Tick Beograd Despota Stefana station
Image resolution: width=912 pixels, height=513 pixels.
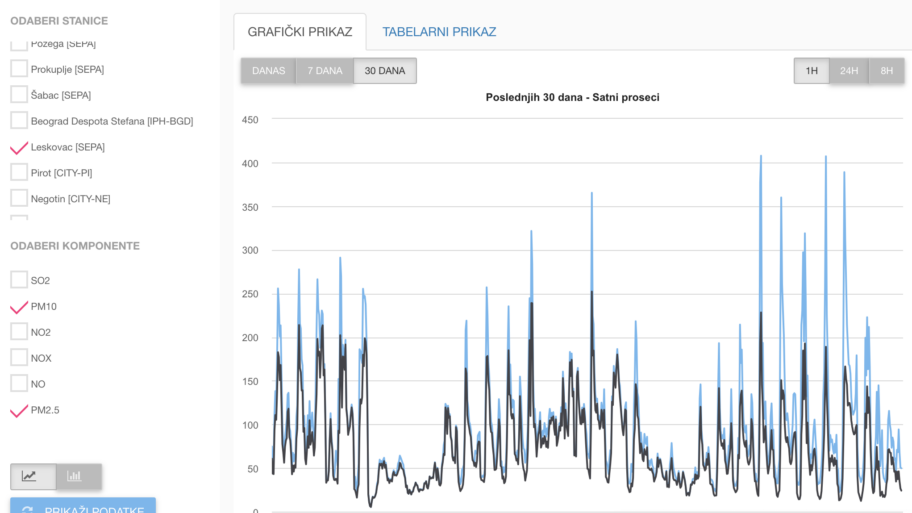point(19,121)
